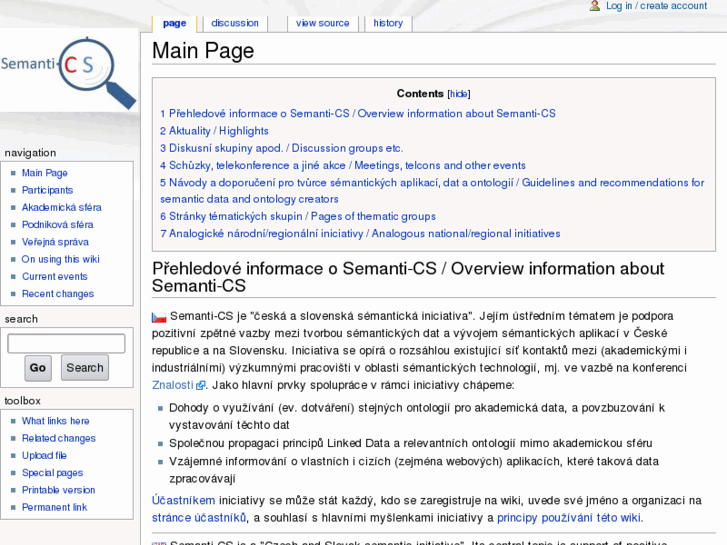This screenshot has height=545, width=727.
Task: Open Recent changes navigation link
Action: (x=58, y=294)
